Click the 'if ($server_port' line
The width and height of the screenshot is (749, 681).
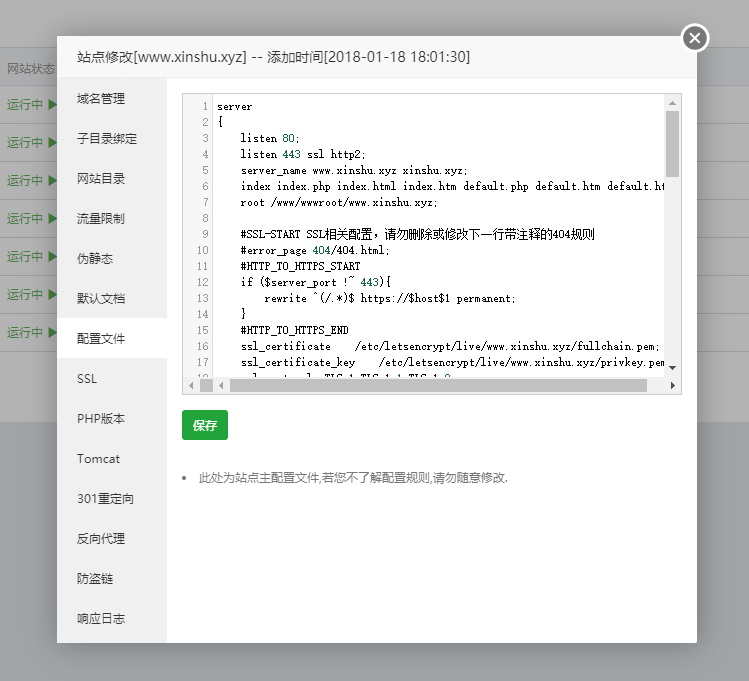tap(316, 282)
